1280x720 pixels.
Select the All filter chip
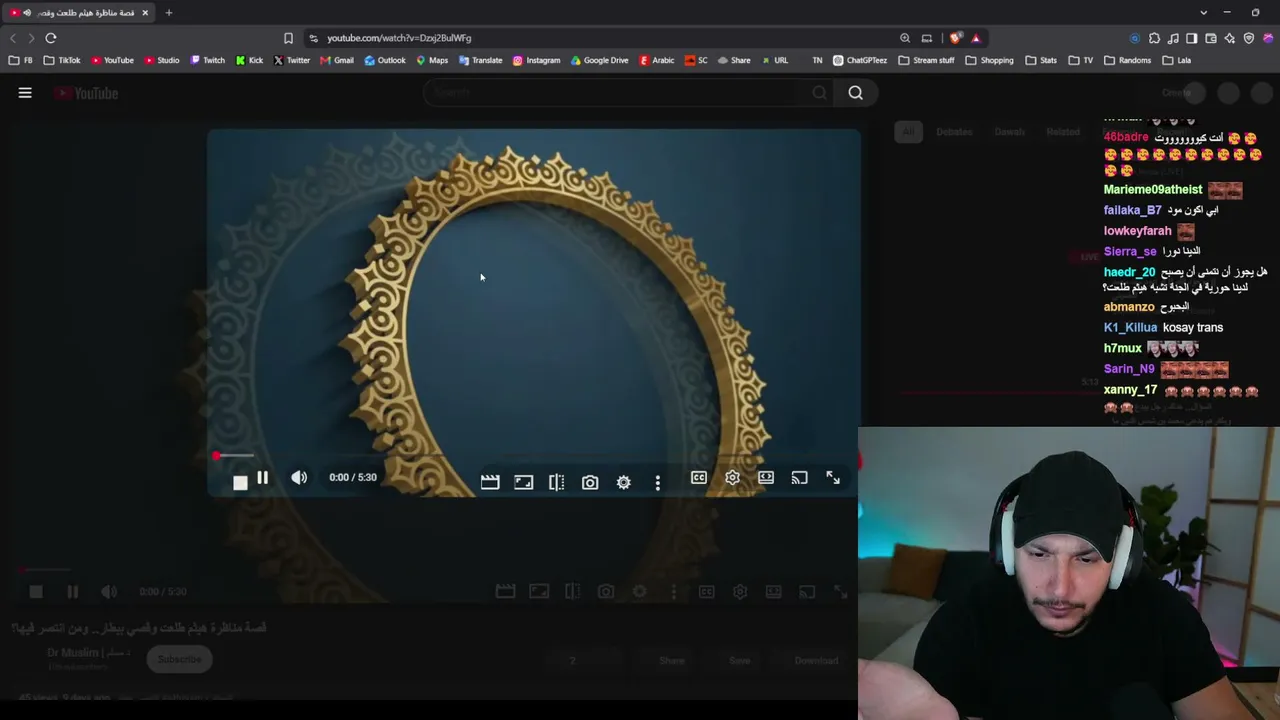pos(908,132)
